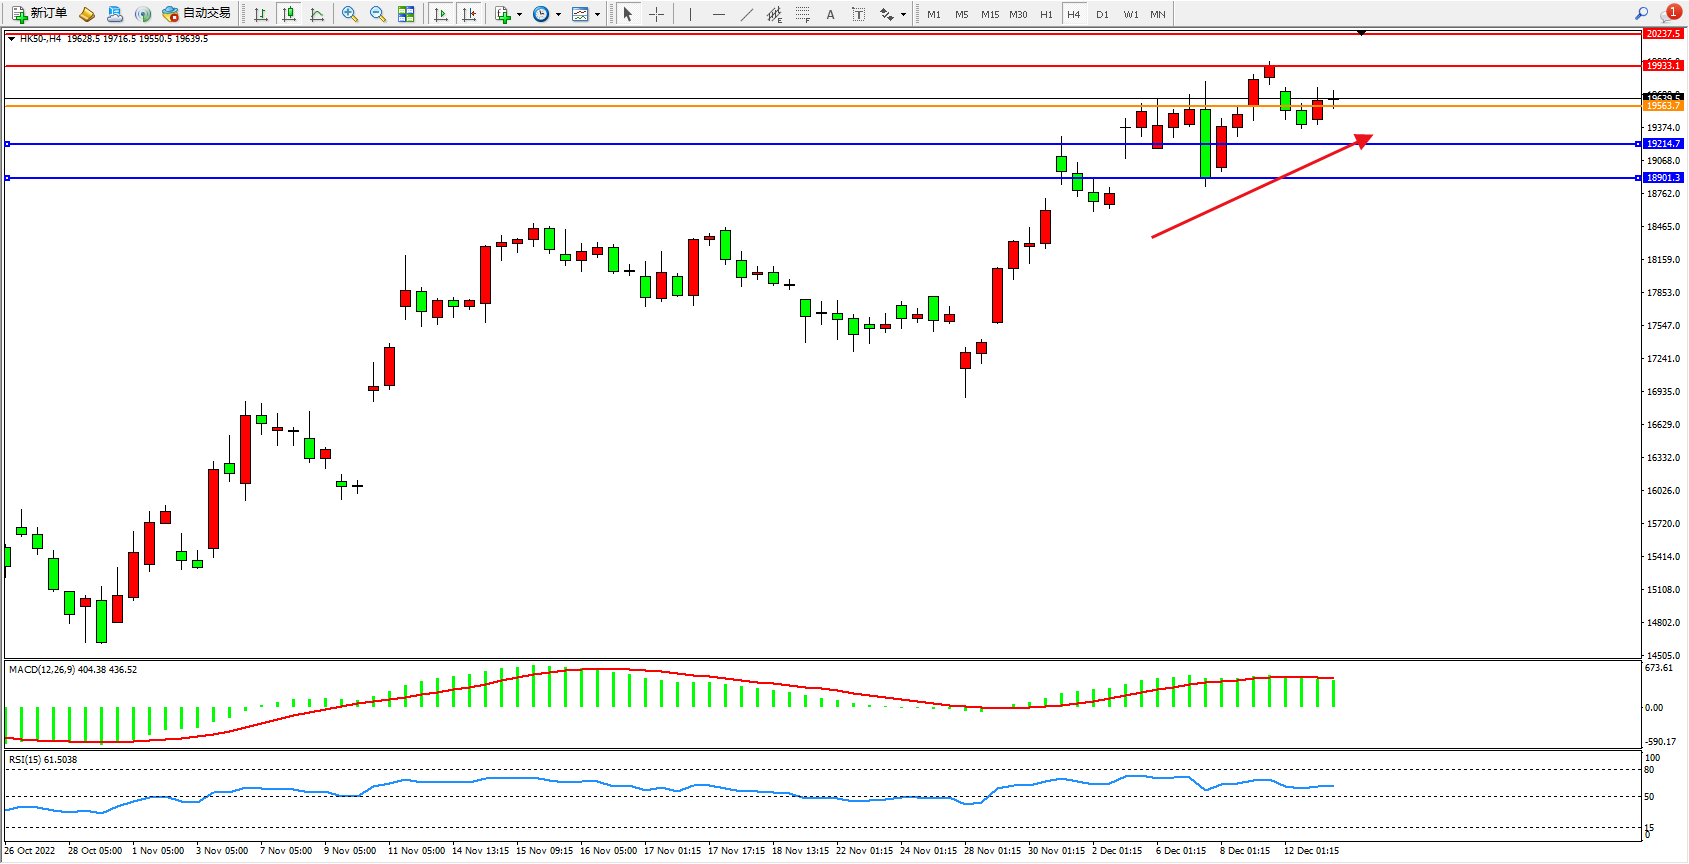This screenshot has height=864, width=1689.
Task: Select the Fibonacci retracement tool
Action: (x=802, y=14)
